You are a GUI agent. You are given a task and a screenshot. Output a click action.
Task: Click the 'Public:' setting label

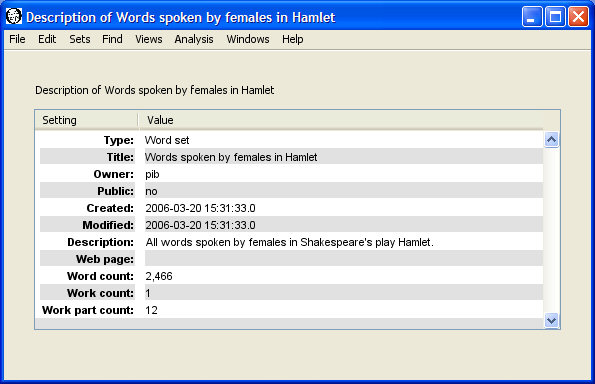pos(115,191)
